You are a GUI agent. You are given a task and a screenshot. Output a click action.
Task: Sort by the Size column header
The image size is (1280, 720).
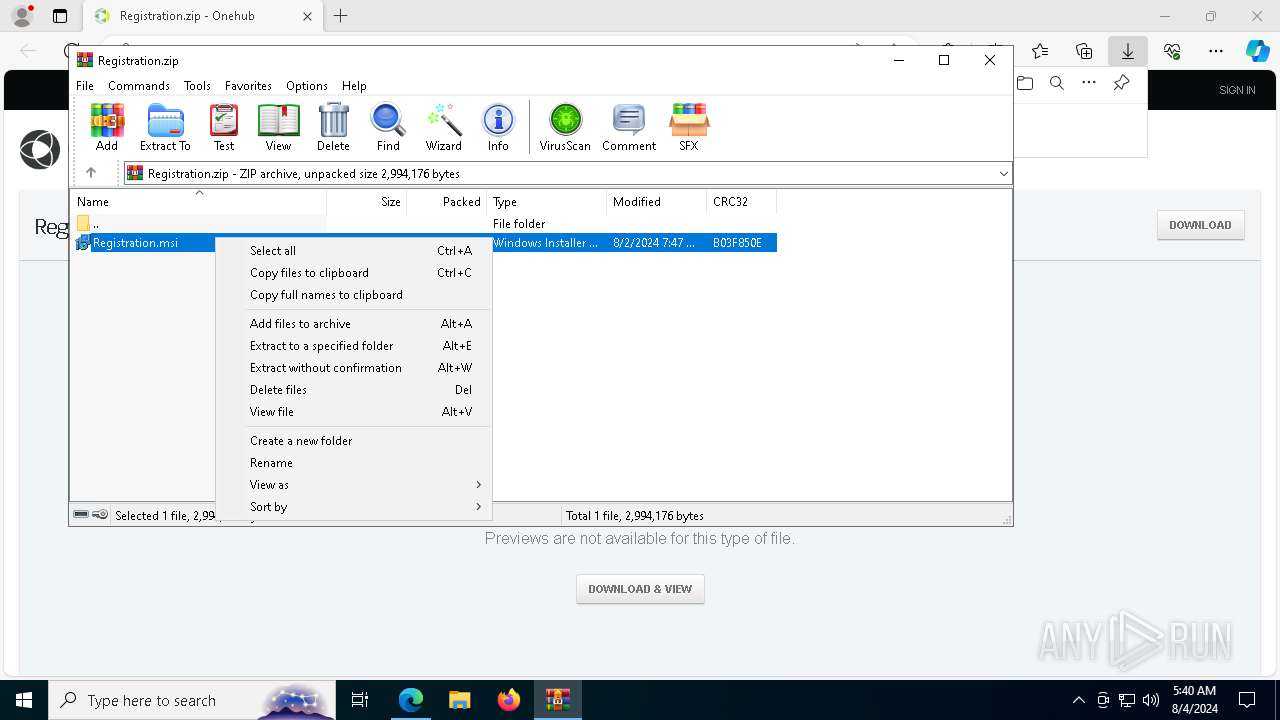tap(366, 202)
